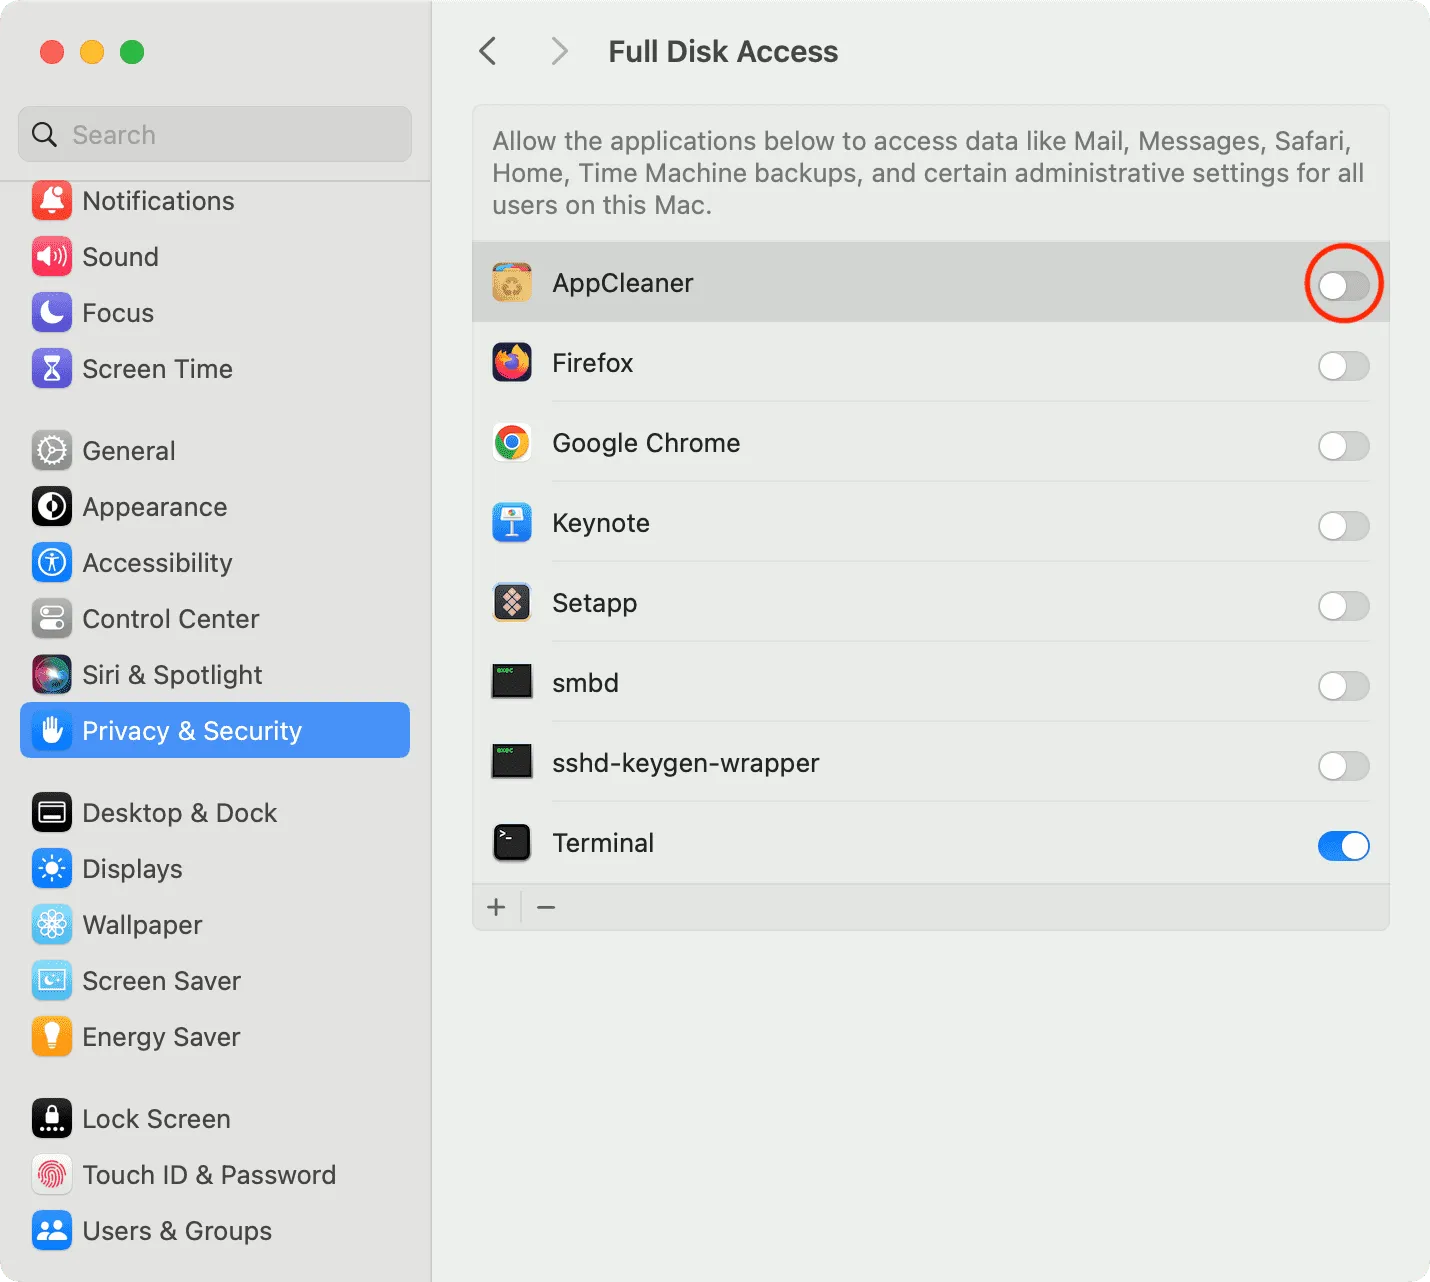Viewport: 1430px width, 1282px height.
Task: Click the Appearance icon in sidebar
Action: click(52, 507)
